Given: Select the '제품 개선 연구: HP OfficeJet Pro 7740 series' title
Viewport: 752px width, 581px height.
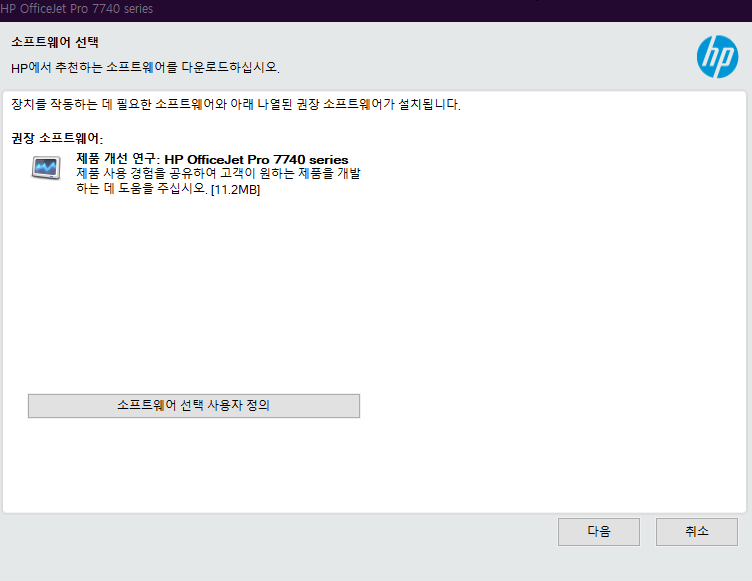Looking at the screenshot, I should [x=212, y=159].
